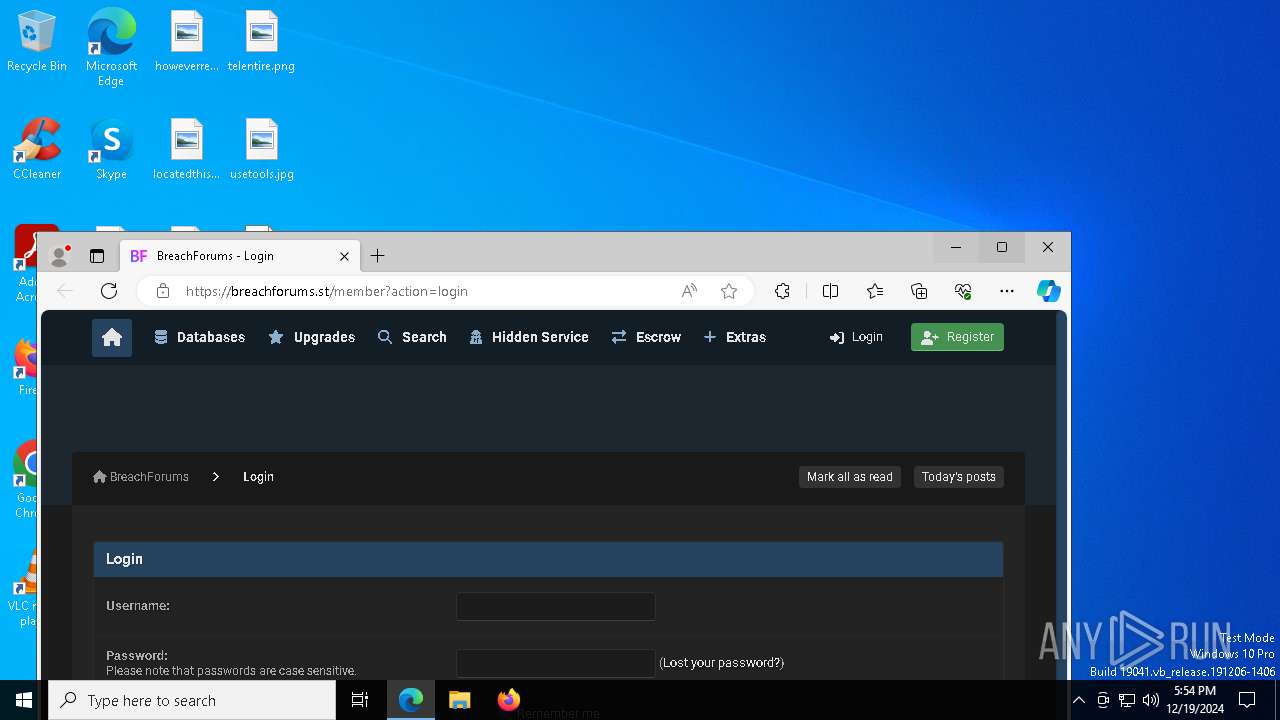
Task: Select the usetools.jpg desktop file
Action: click(x=261, y=150)
